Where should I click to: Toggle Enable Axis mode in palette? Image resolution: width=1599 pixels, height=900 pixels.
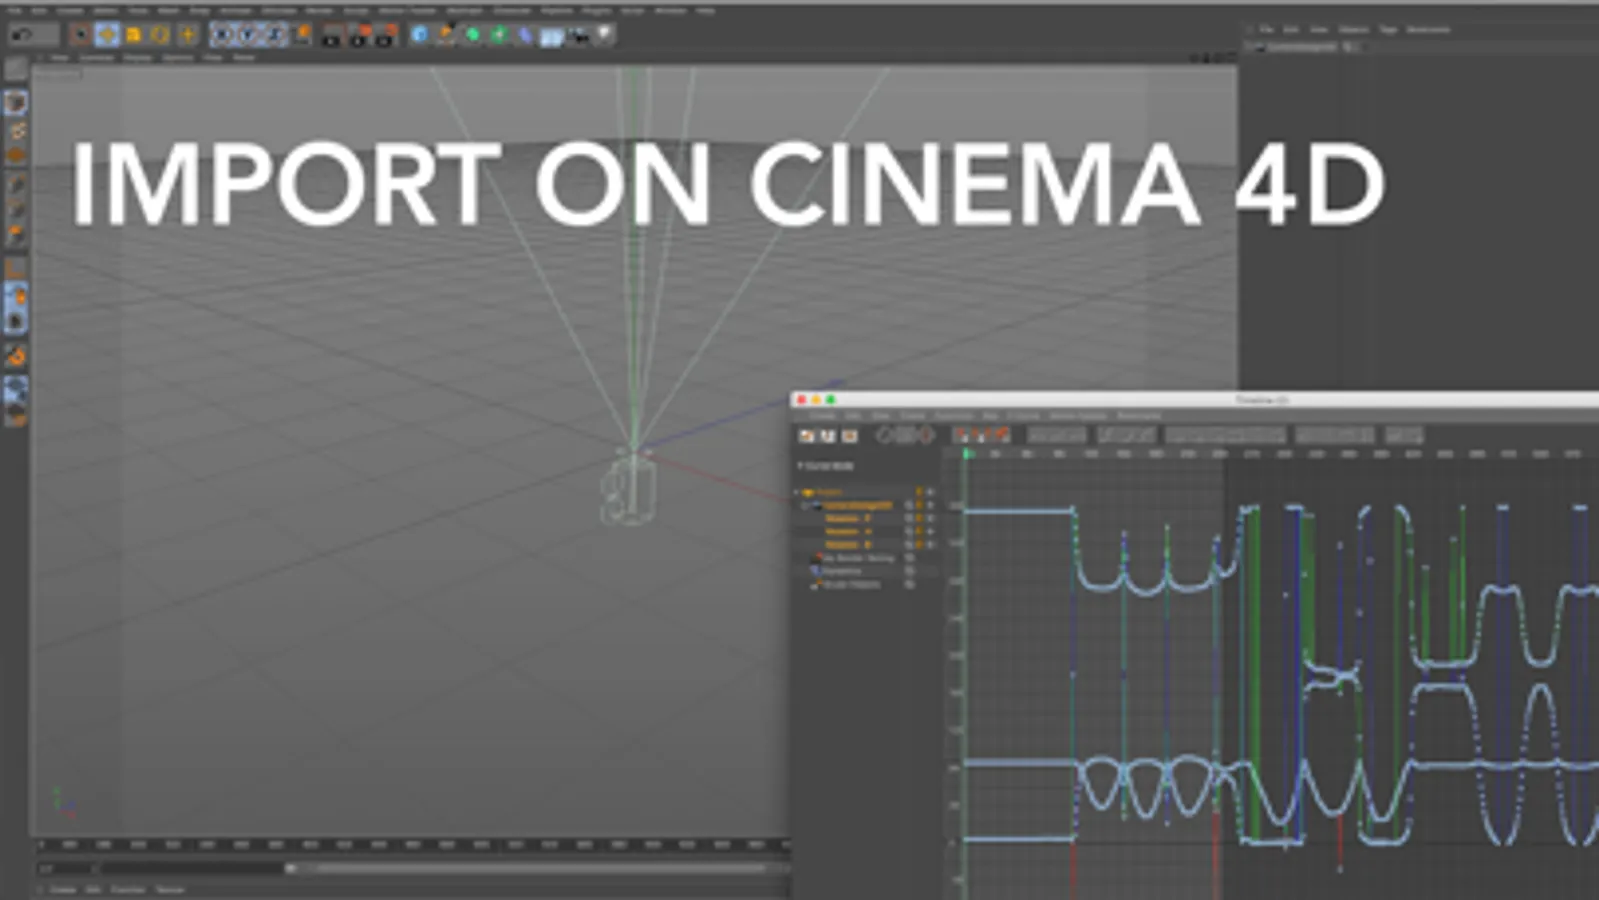(x=15, y=268)
